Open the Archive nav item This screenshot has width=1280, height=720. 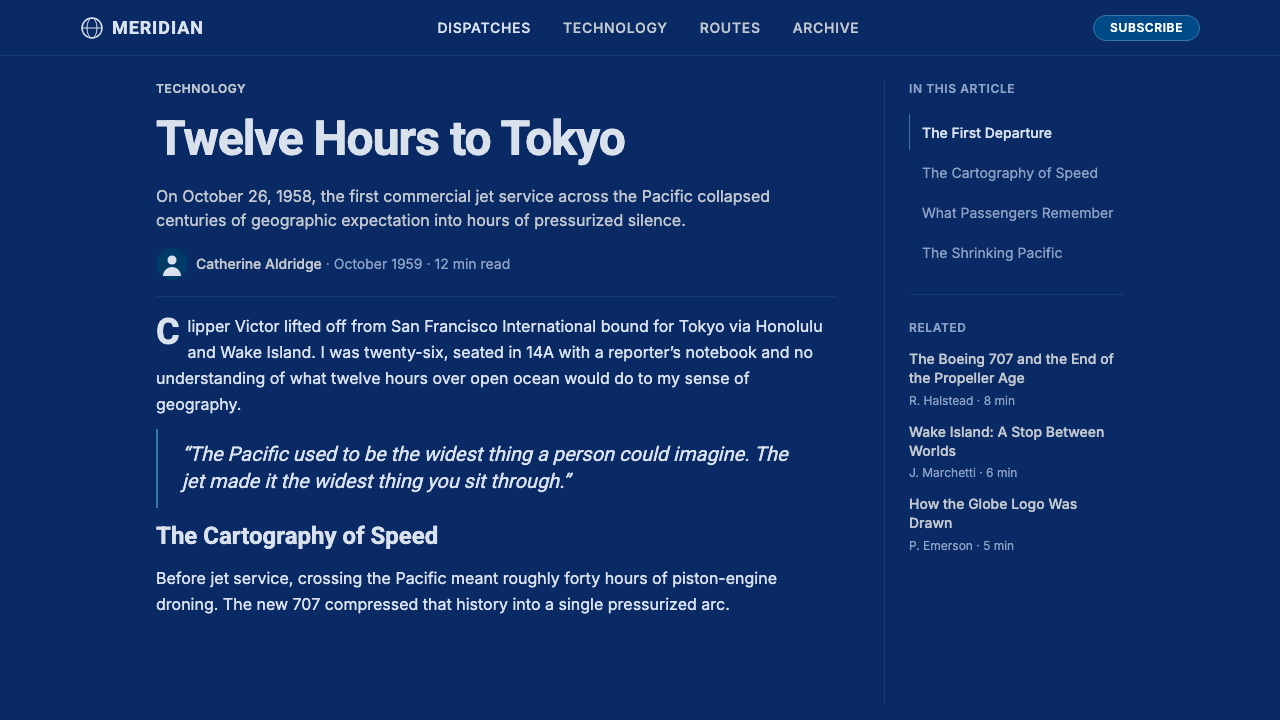[x=826, y=28]
